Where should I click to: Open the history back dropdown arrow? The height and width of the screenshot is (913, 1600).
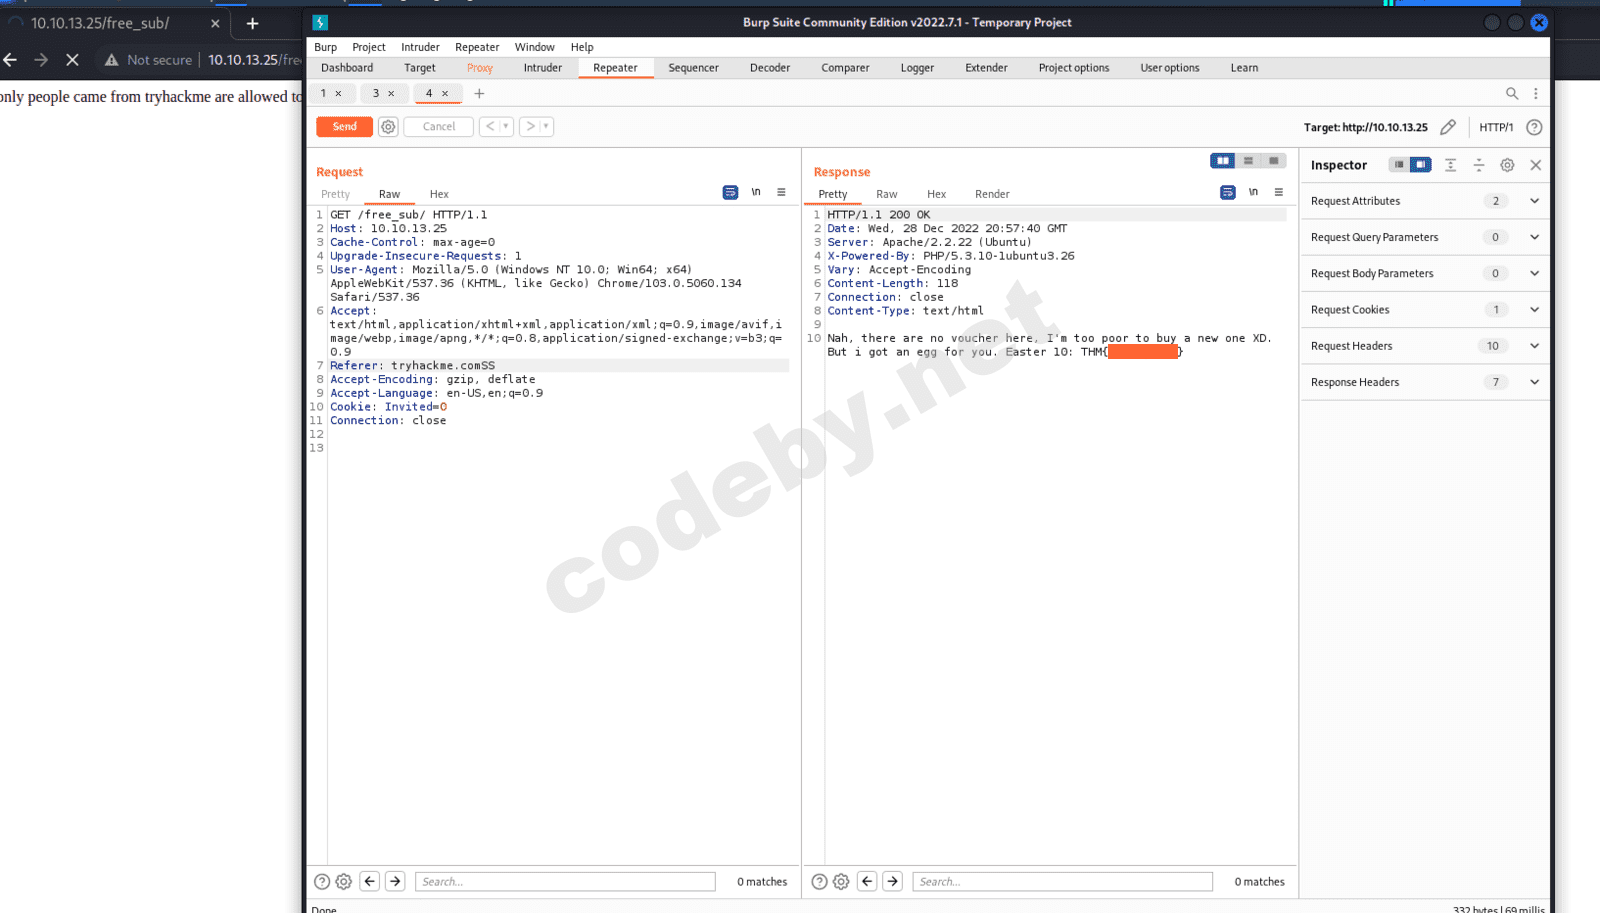click(x=506, y=127)
